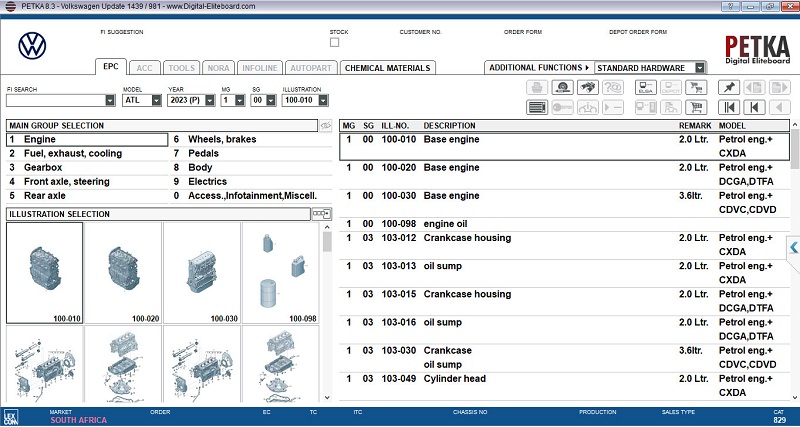
Task: Select the EPC tab
Action: coord(112,68)
